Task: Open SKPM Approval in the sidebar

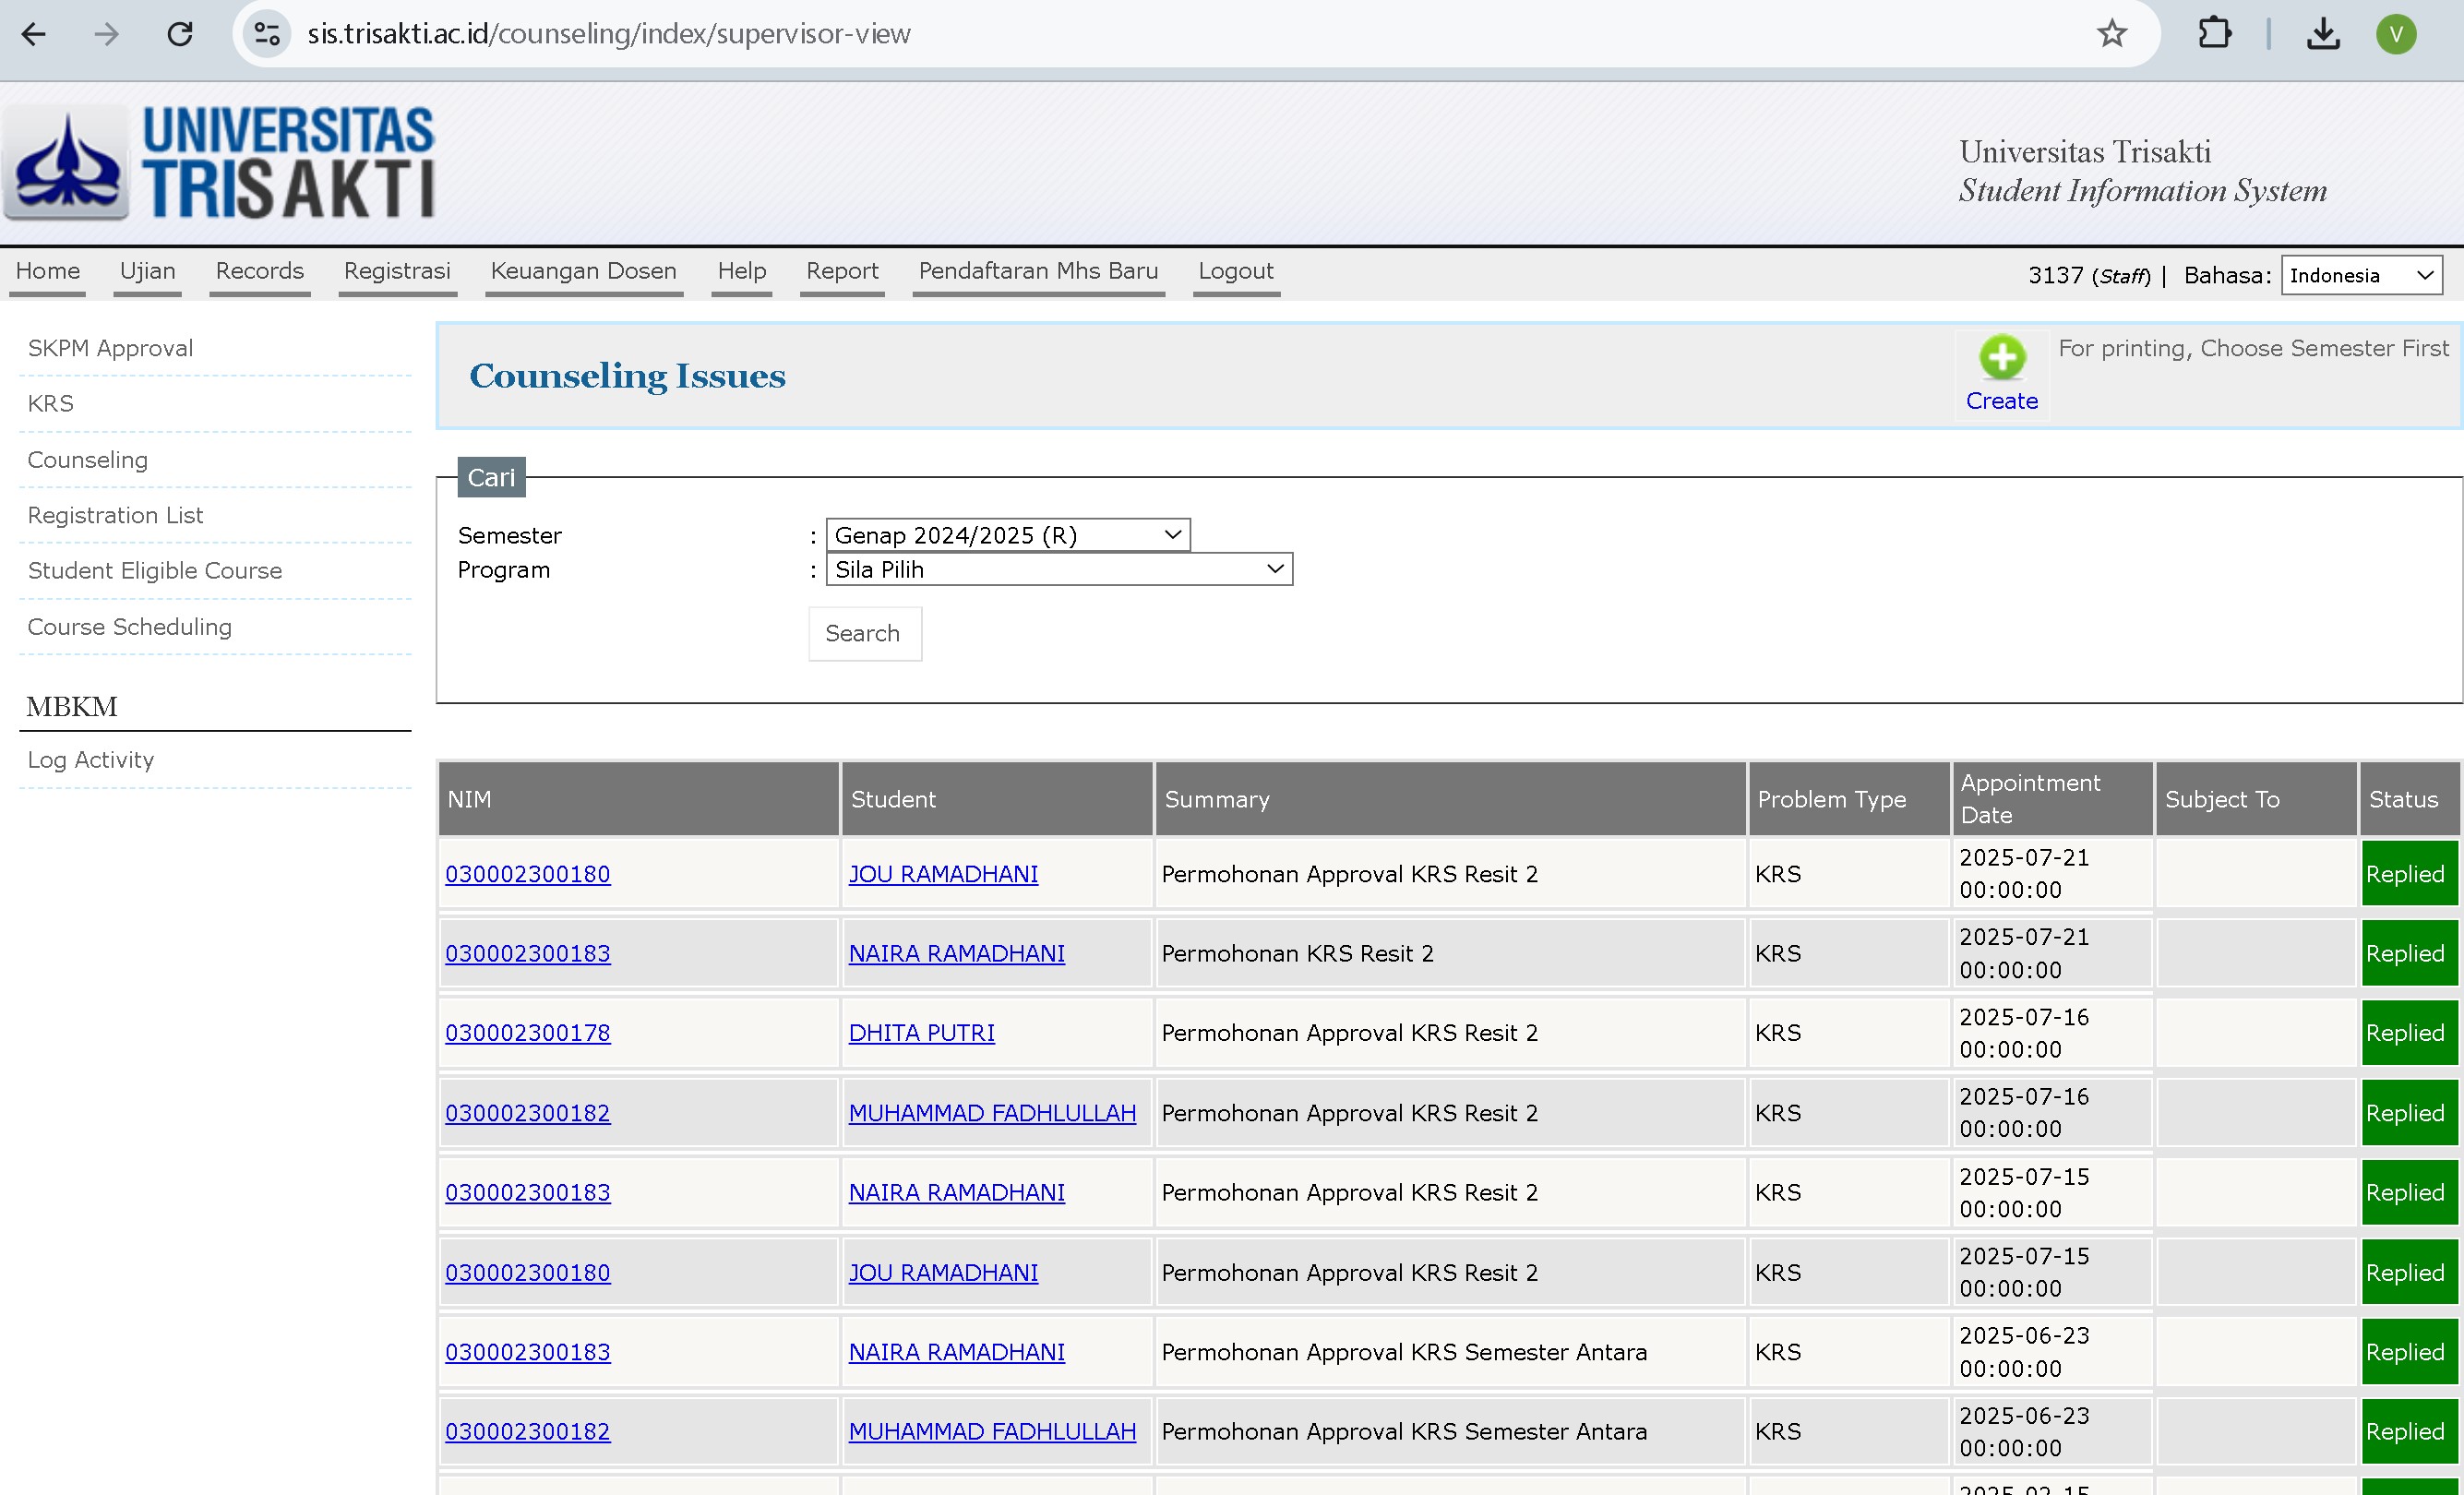Action: [110, 348]
